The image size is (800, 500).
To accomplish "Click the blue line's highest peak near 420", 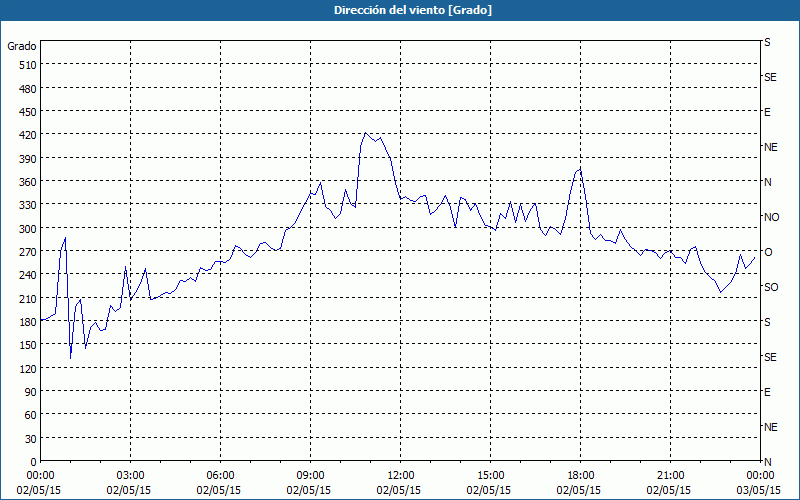I will (366, 133).
